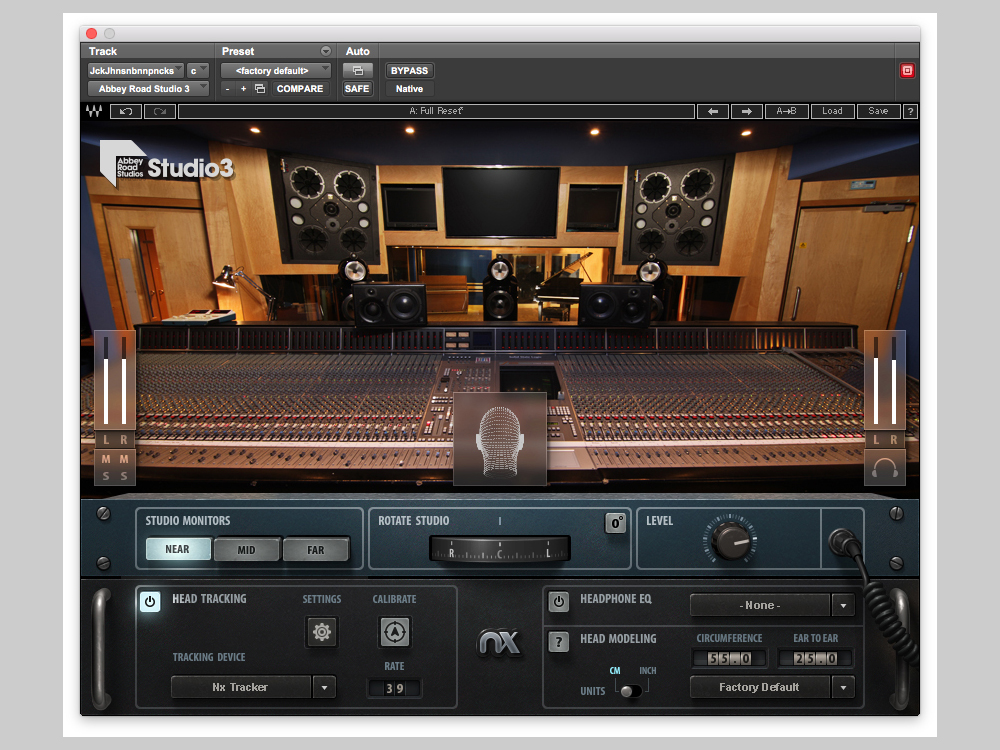
Task: Click the Save button
Action: pos(878,112)
